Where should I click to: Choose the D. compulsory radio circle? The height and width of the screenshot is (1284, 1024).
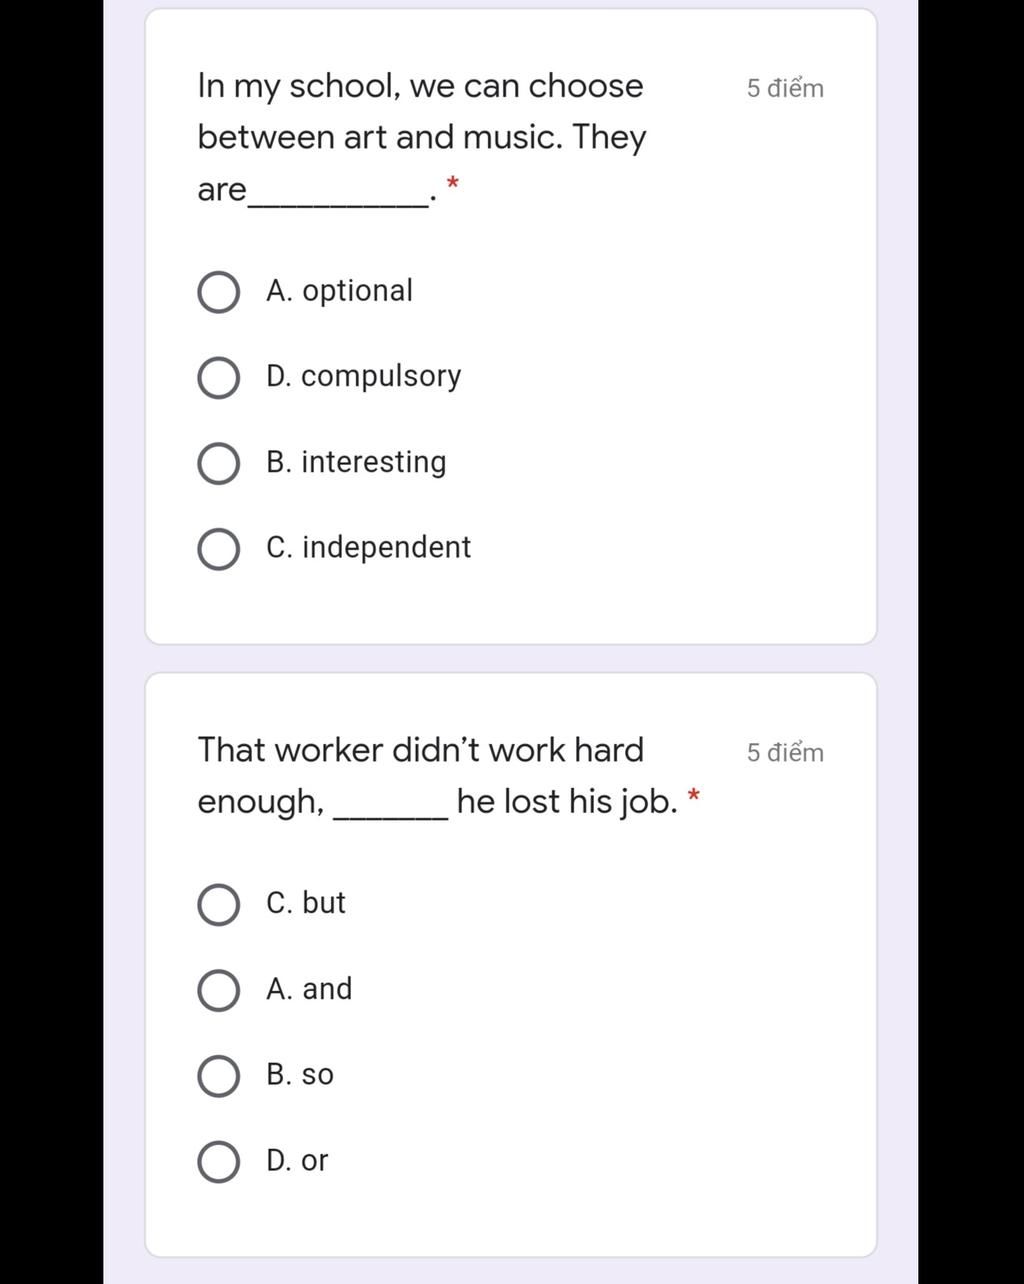coord(218,378)
